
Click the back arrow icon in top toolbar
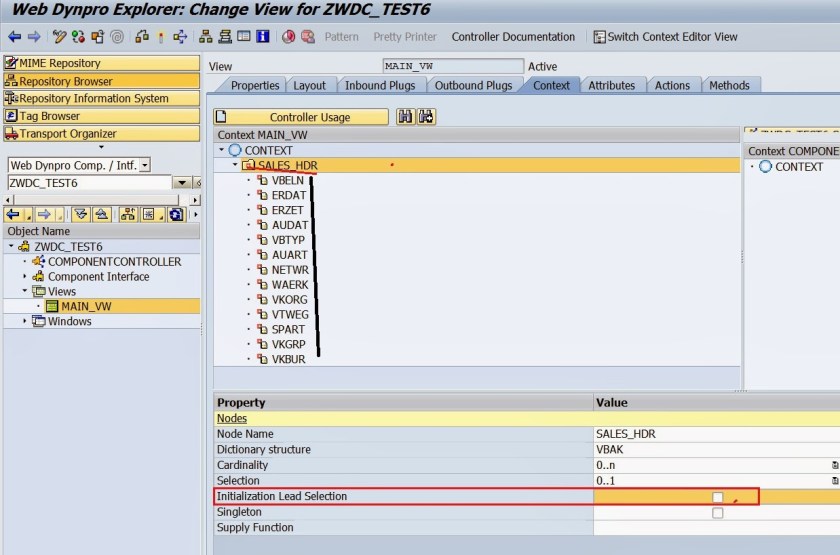point(14,36)
